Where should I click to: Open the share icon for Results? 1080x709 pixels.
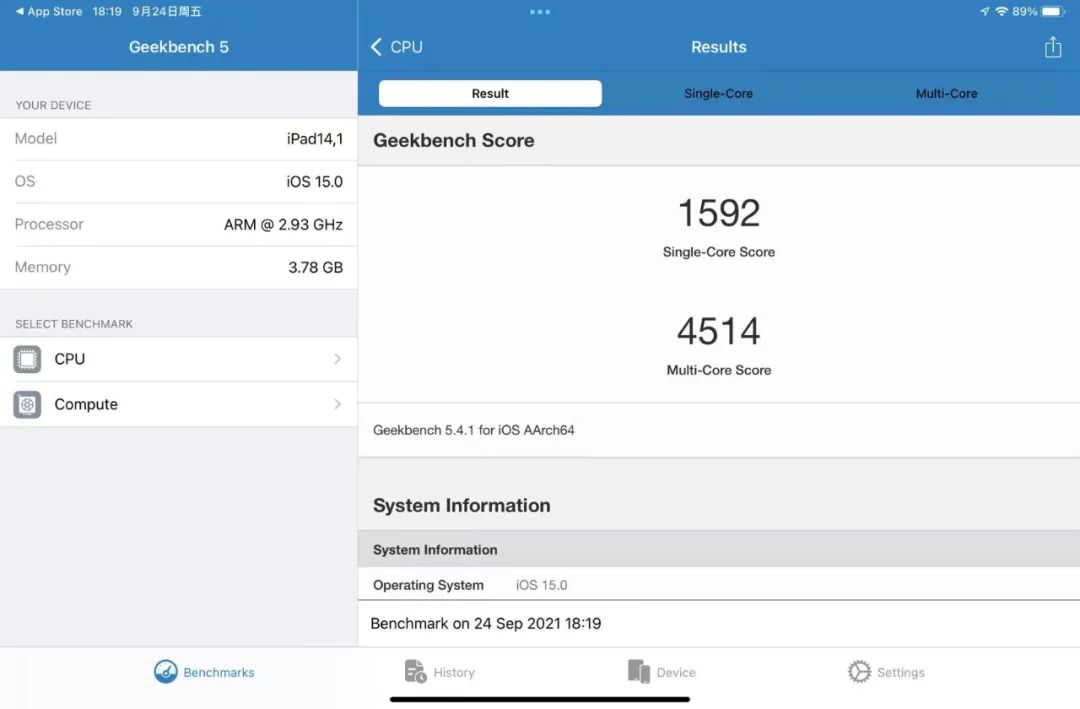tap(1052, 46)
